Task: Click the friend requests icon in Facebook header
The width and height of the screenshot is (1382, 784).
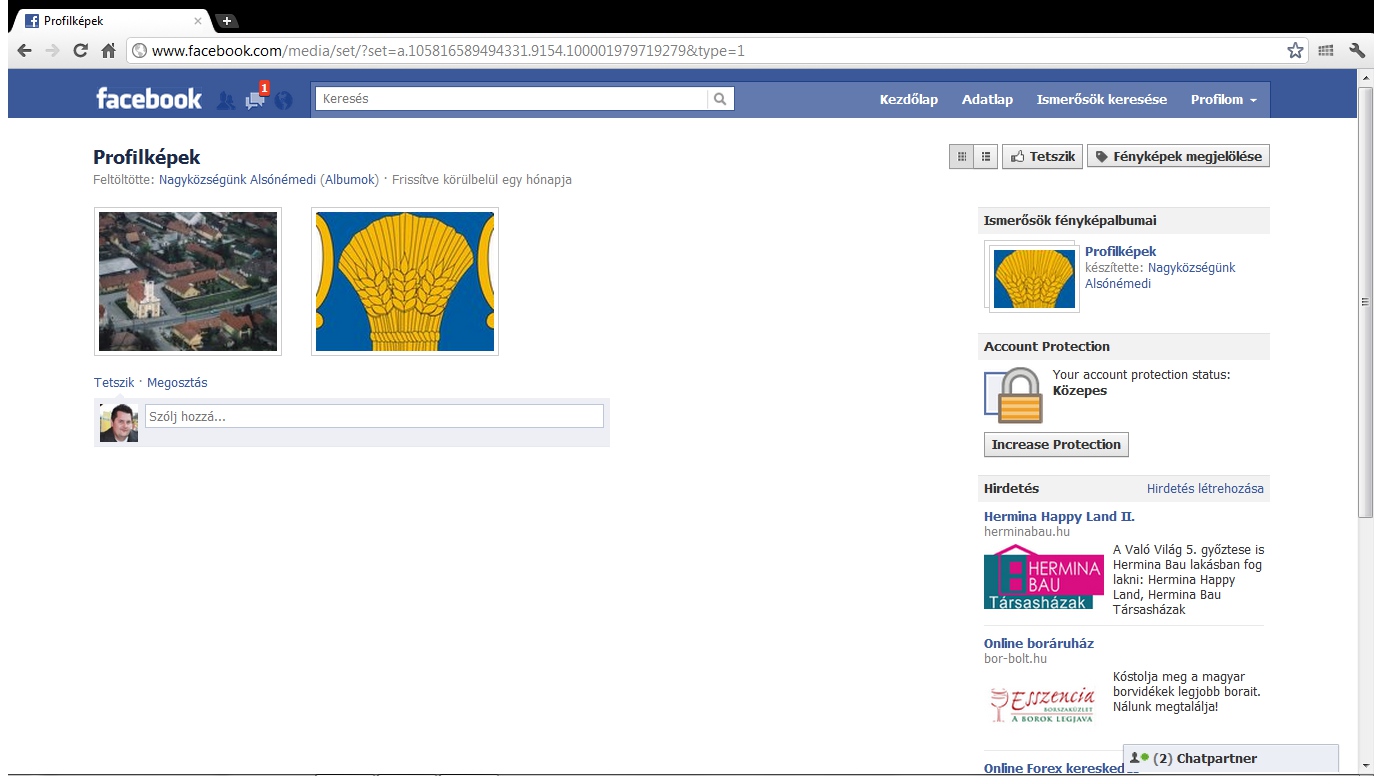Action: pyautogui.click(x=226, y=100)
